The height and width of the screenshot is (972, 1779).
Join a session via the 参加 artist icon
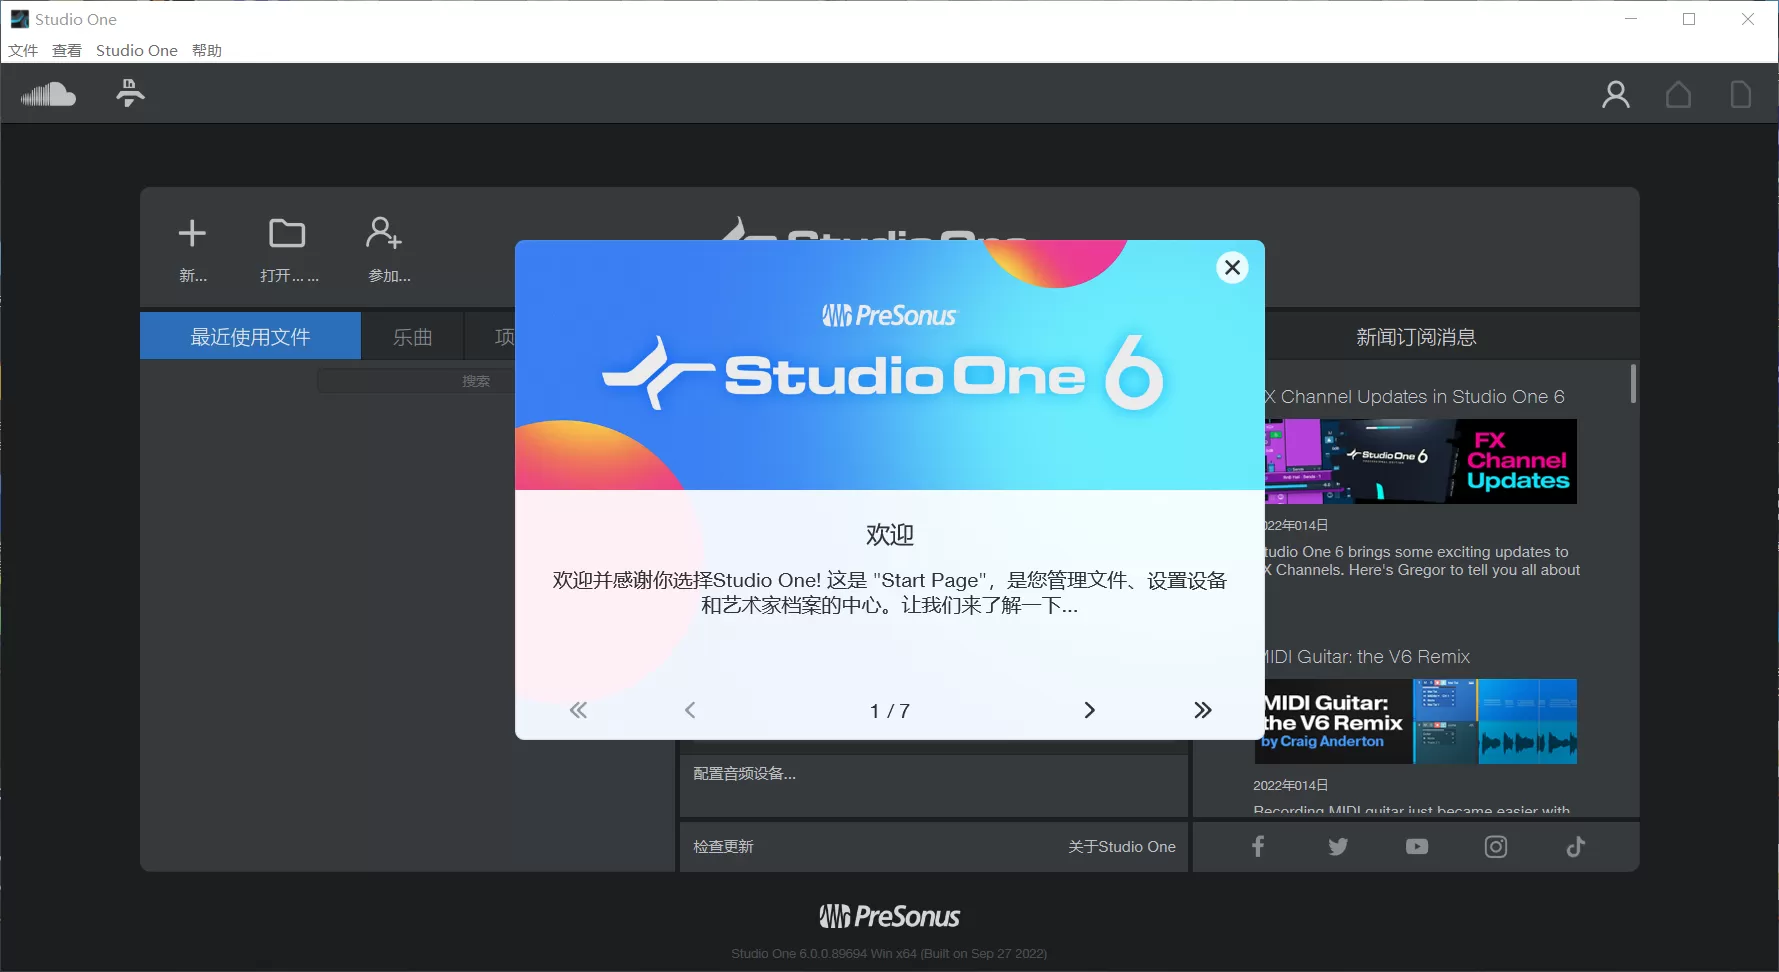point(384,233)
